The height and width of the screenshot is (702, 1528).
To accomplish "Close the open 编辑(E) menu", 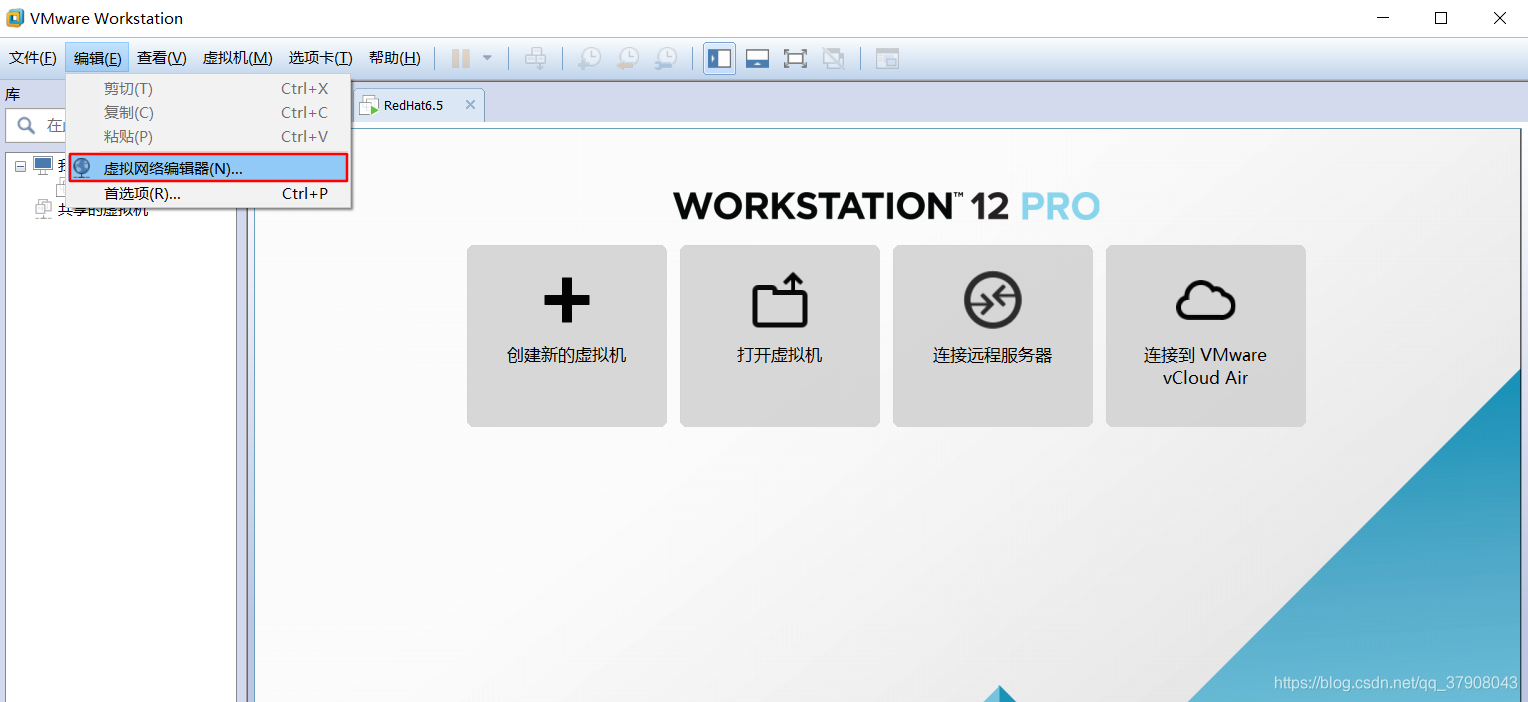I will (97, 58).
